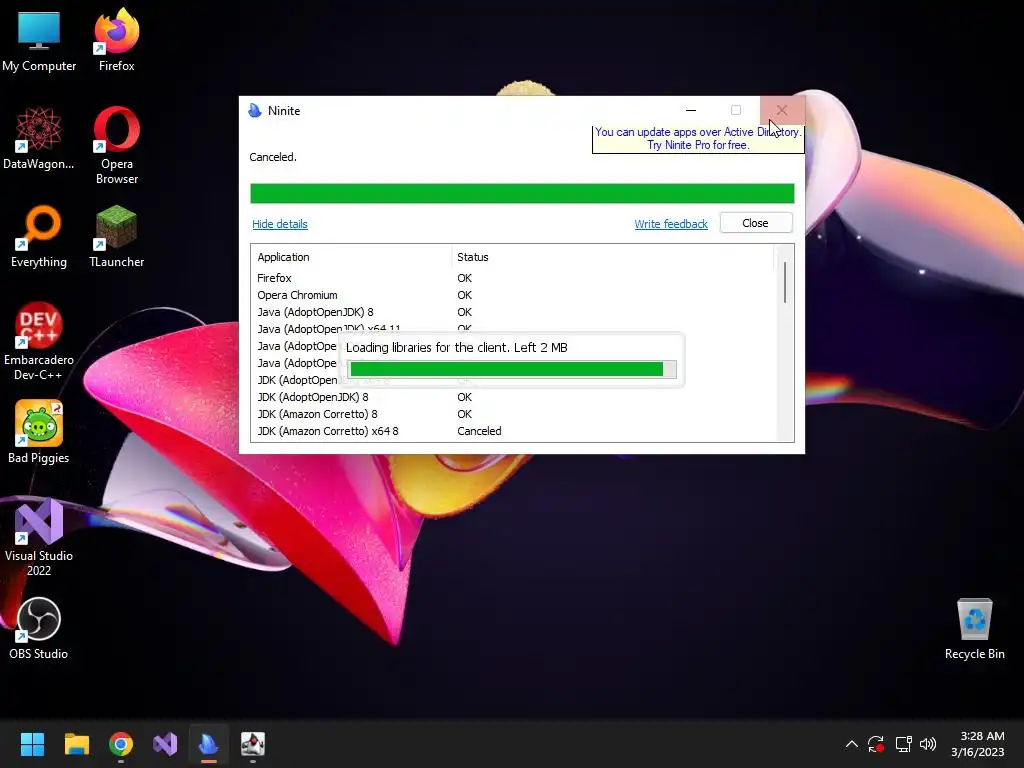Select Visual Studio 2022 desktop shortcut

(x=39, y=537)
